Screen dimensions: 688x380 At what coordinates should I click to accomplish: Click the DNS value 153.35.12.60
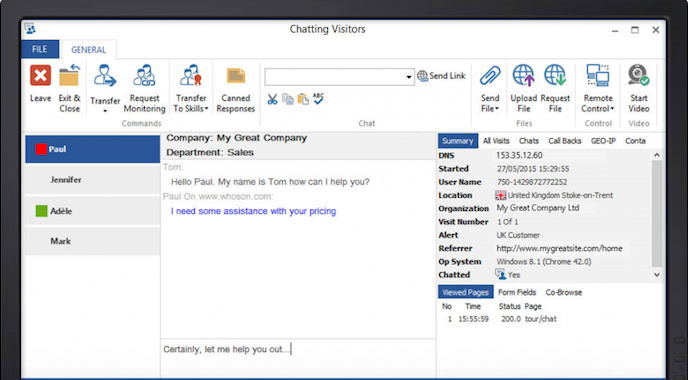(519, 155)
